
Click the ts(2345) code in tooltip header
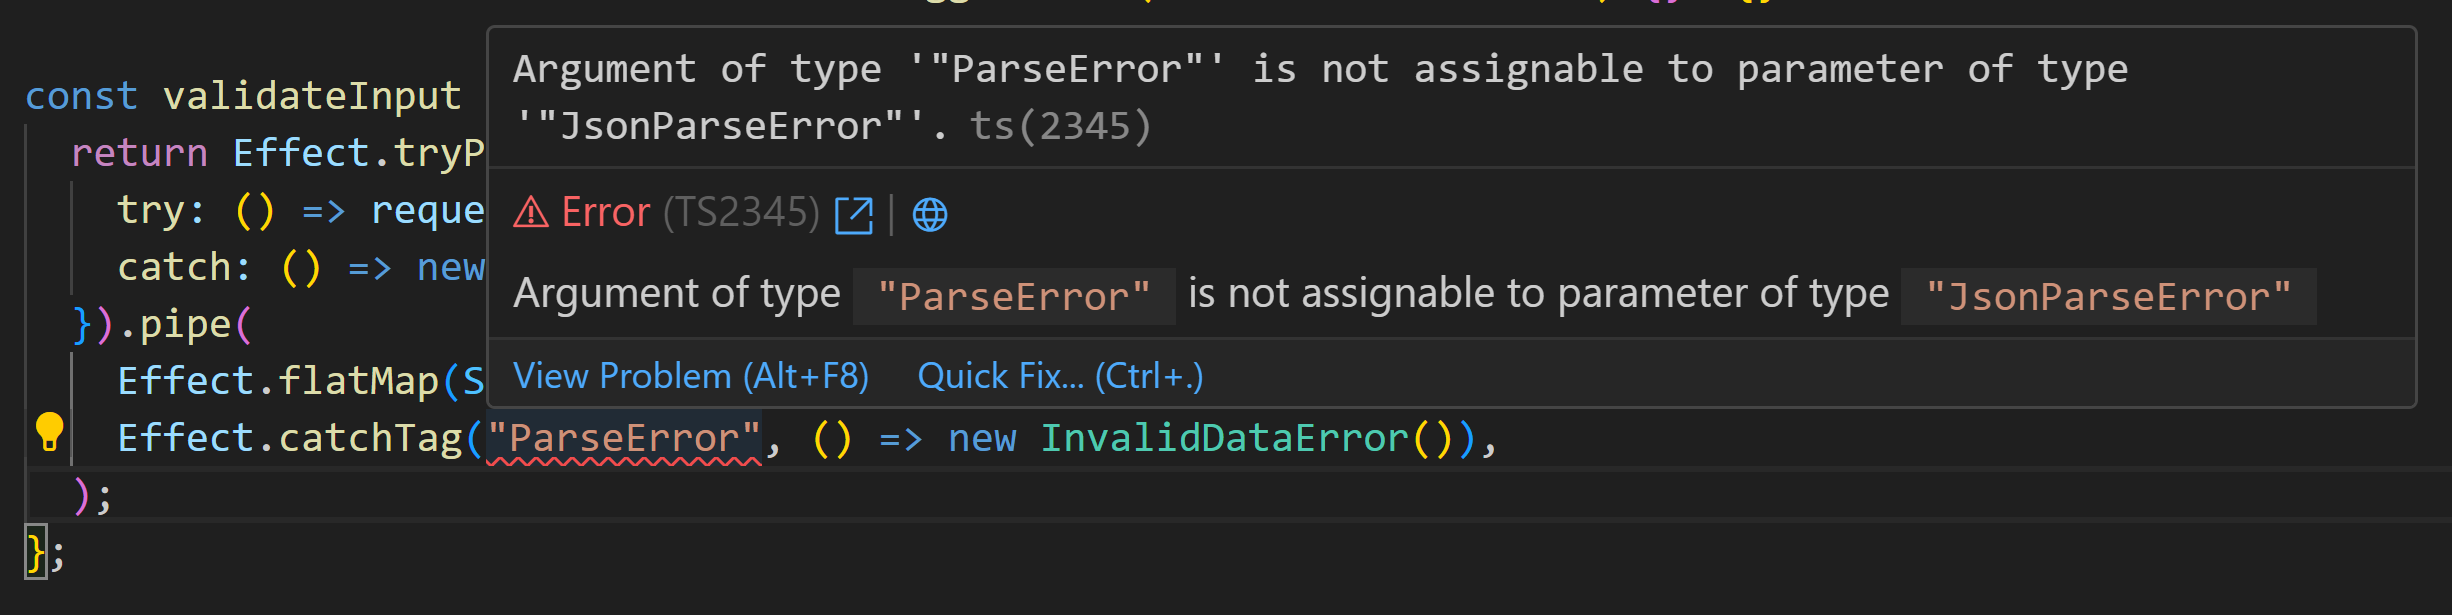1060,127
